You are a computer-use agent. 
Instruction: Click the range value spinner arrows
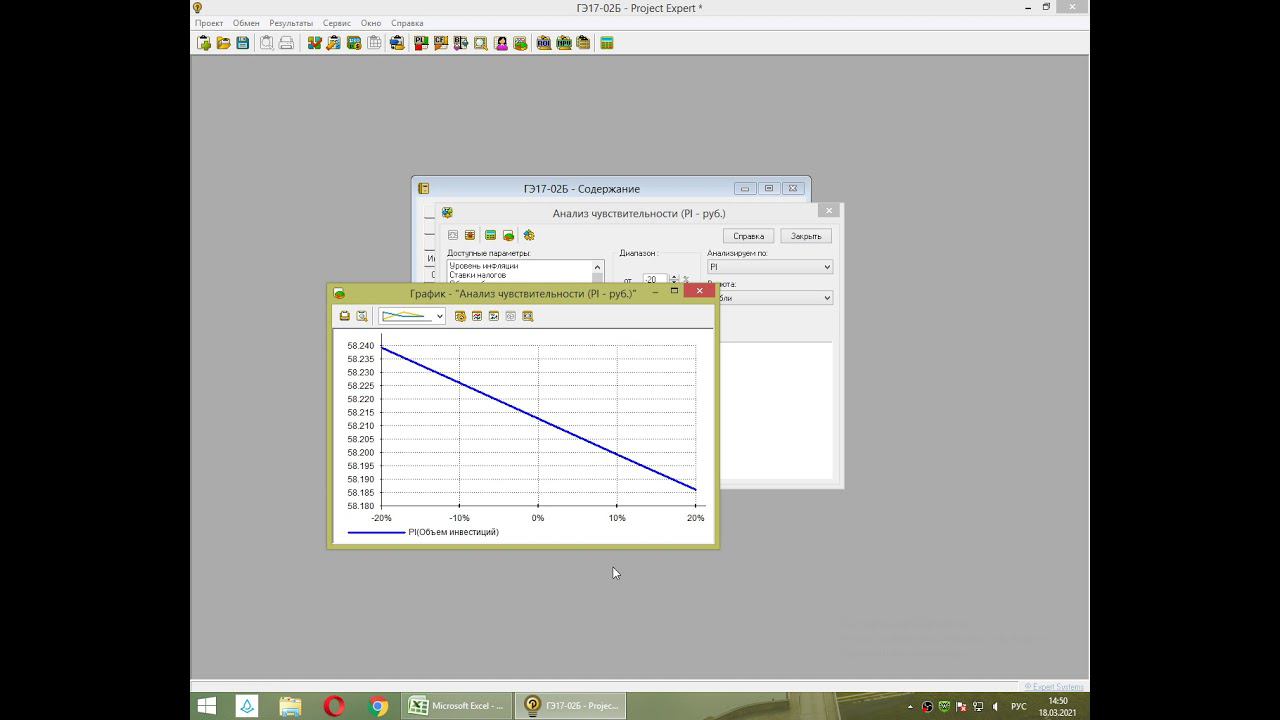tap(674, 280)
